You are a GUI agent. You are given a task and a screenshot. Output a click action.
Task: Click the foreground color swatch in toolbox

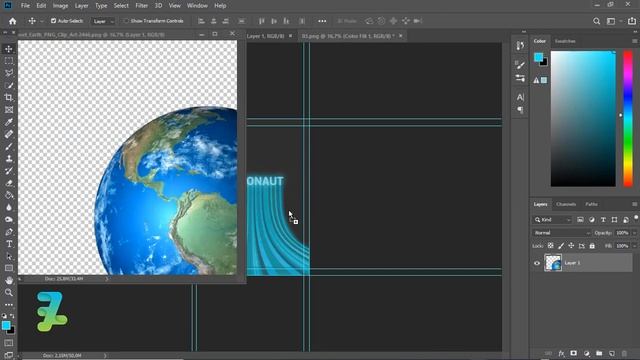(x=6, y=325)
